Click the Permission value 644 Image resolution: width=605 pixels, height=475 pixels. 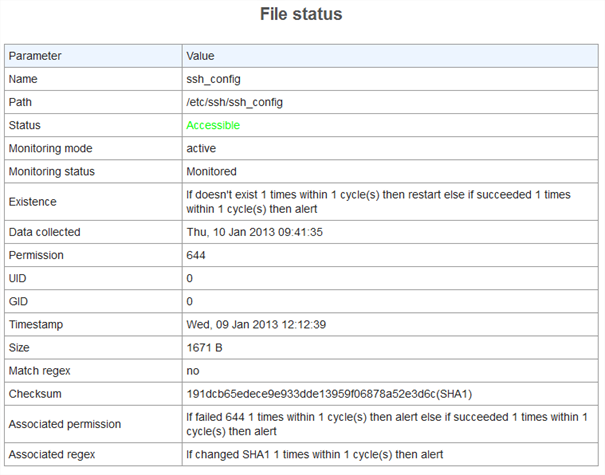click(196, 255)
